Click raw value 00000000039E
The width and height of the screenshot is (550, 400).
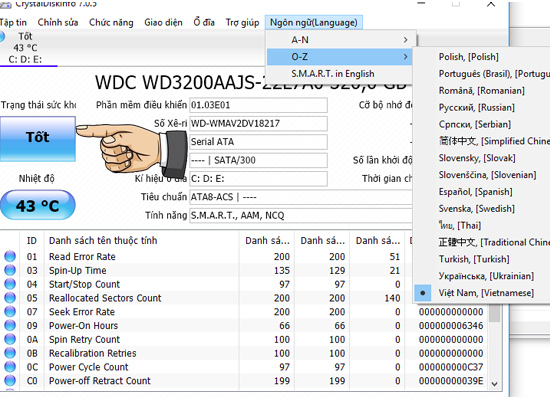click(451, 381)
